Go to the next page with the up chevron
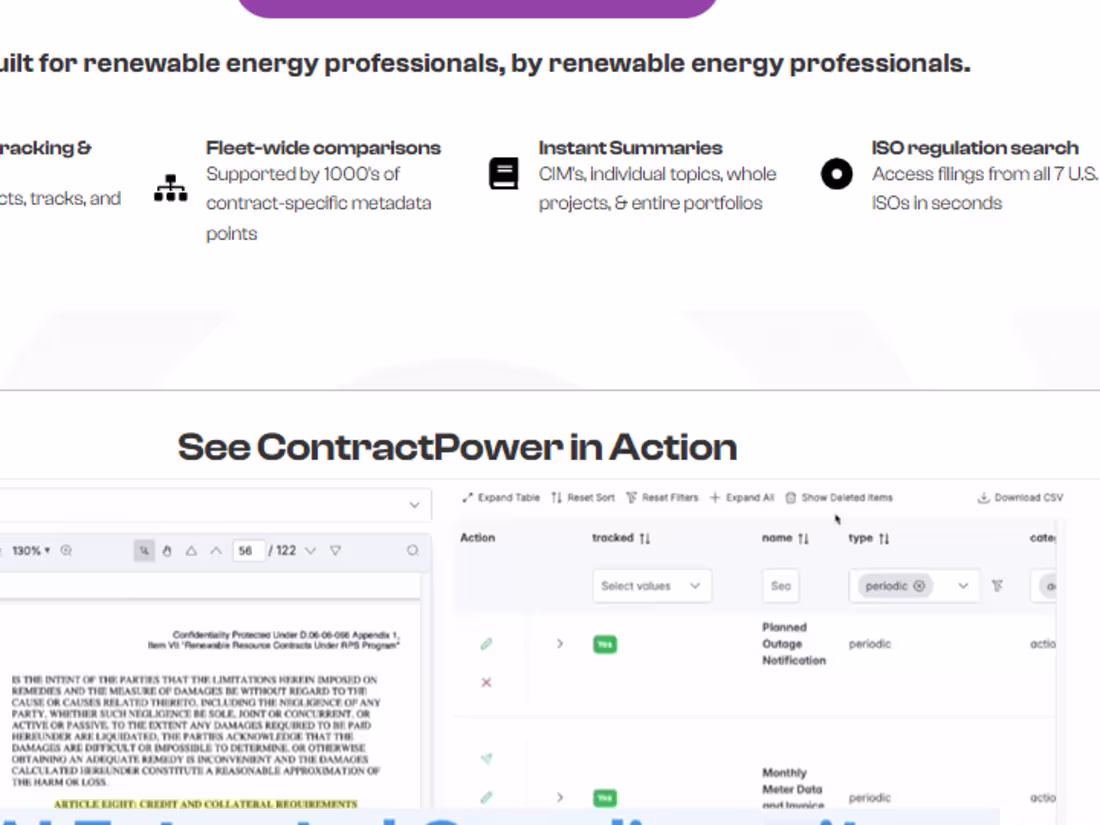 tap(215, 549)
